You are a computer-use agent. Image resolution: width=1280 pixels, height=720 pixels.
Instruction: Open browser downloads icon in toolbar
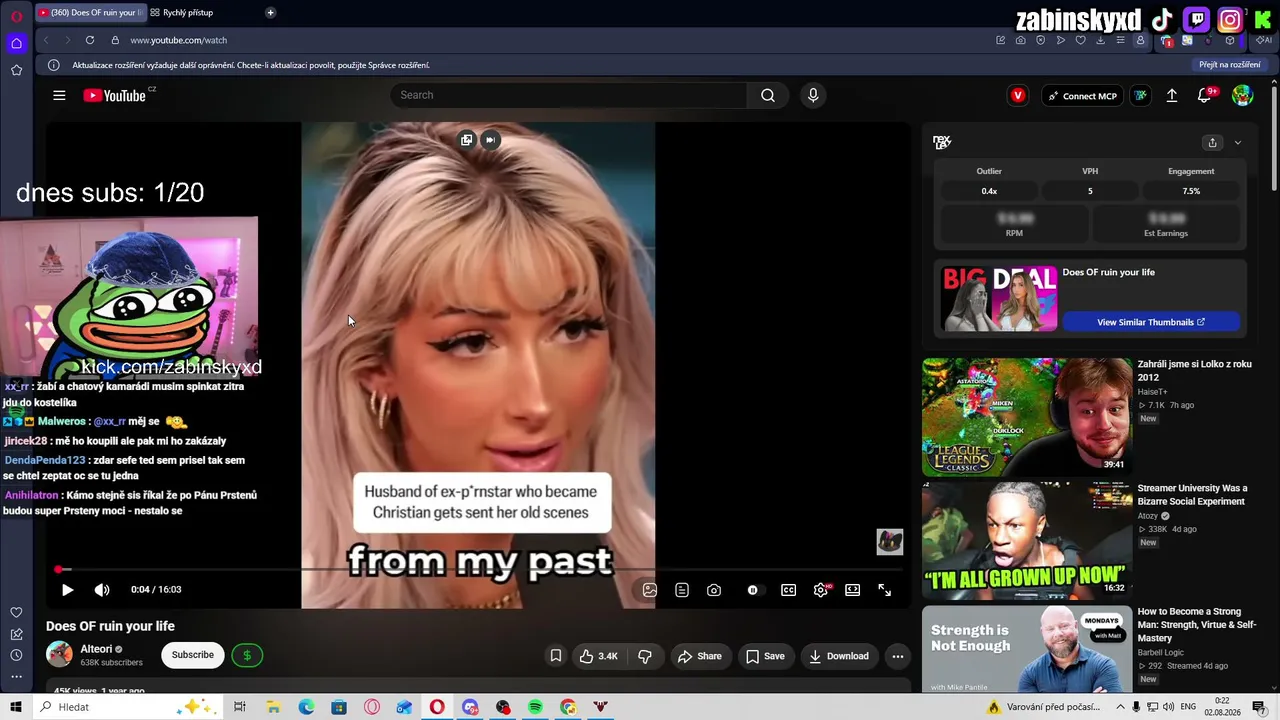coord(1100,40)
